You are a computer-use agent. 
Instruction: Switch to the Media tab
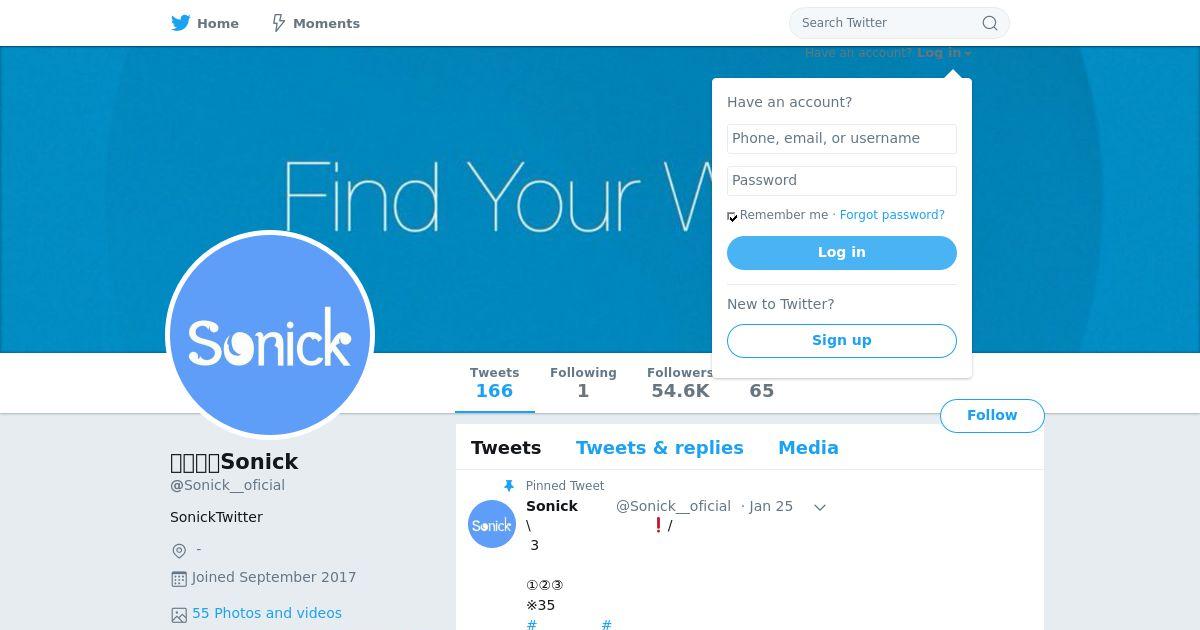[x=808, y=448]
